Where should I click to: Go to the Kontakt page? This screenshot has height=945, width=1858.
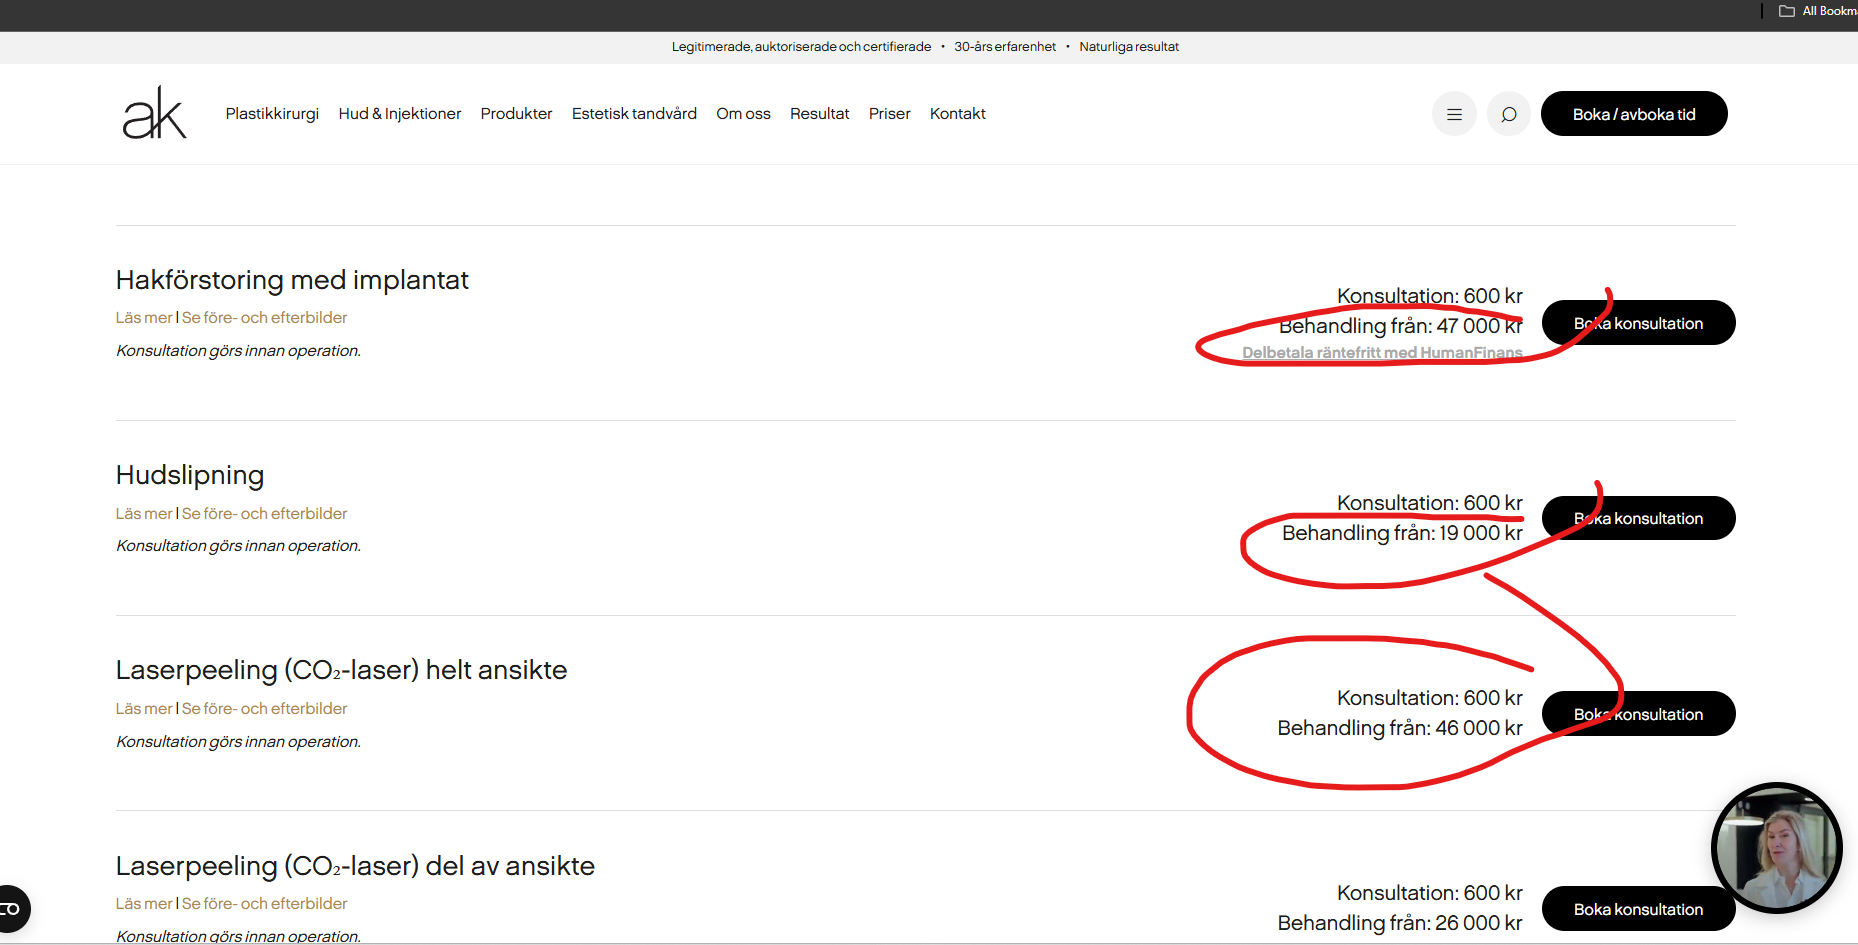(x=957, y=114)
